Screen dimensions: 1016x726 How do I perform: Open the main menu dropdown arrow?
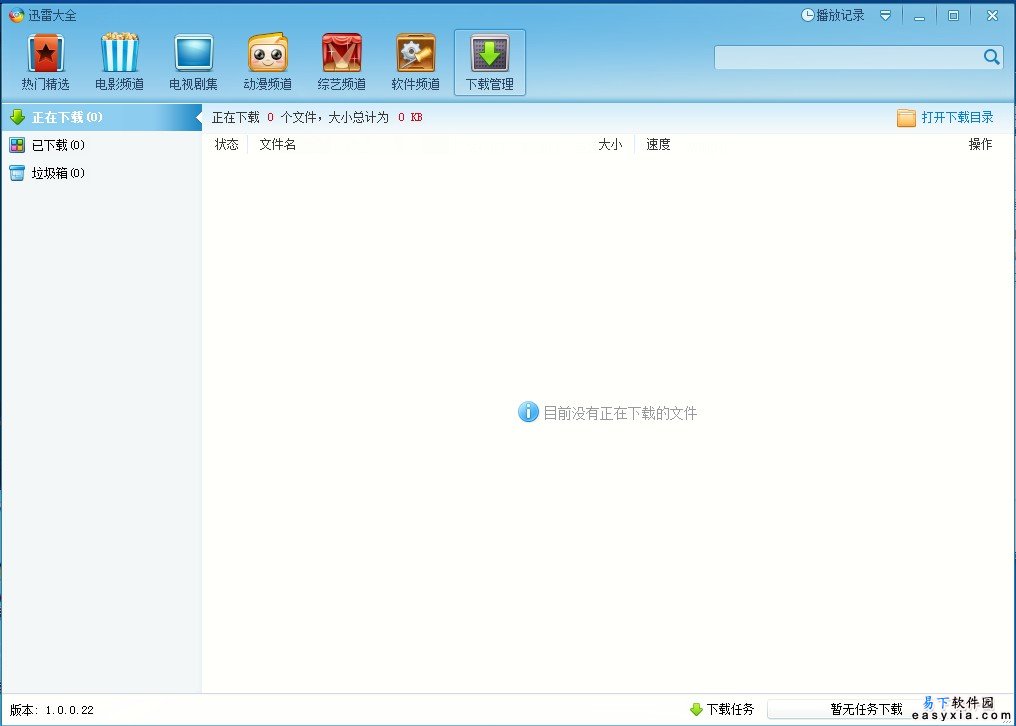tap(885, 16)
